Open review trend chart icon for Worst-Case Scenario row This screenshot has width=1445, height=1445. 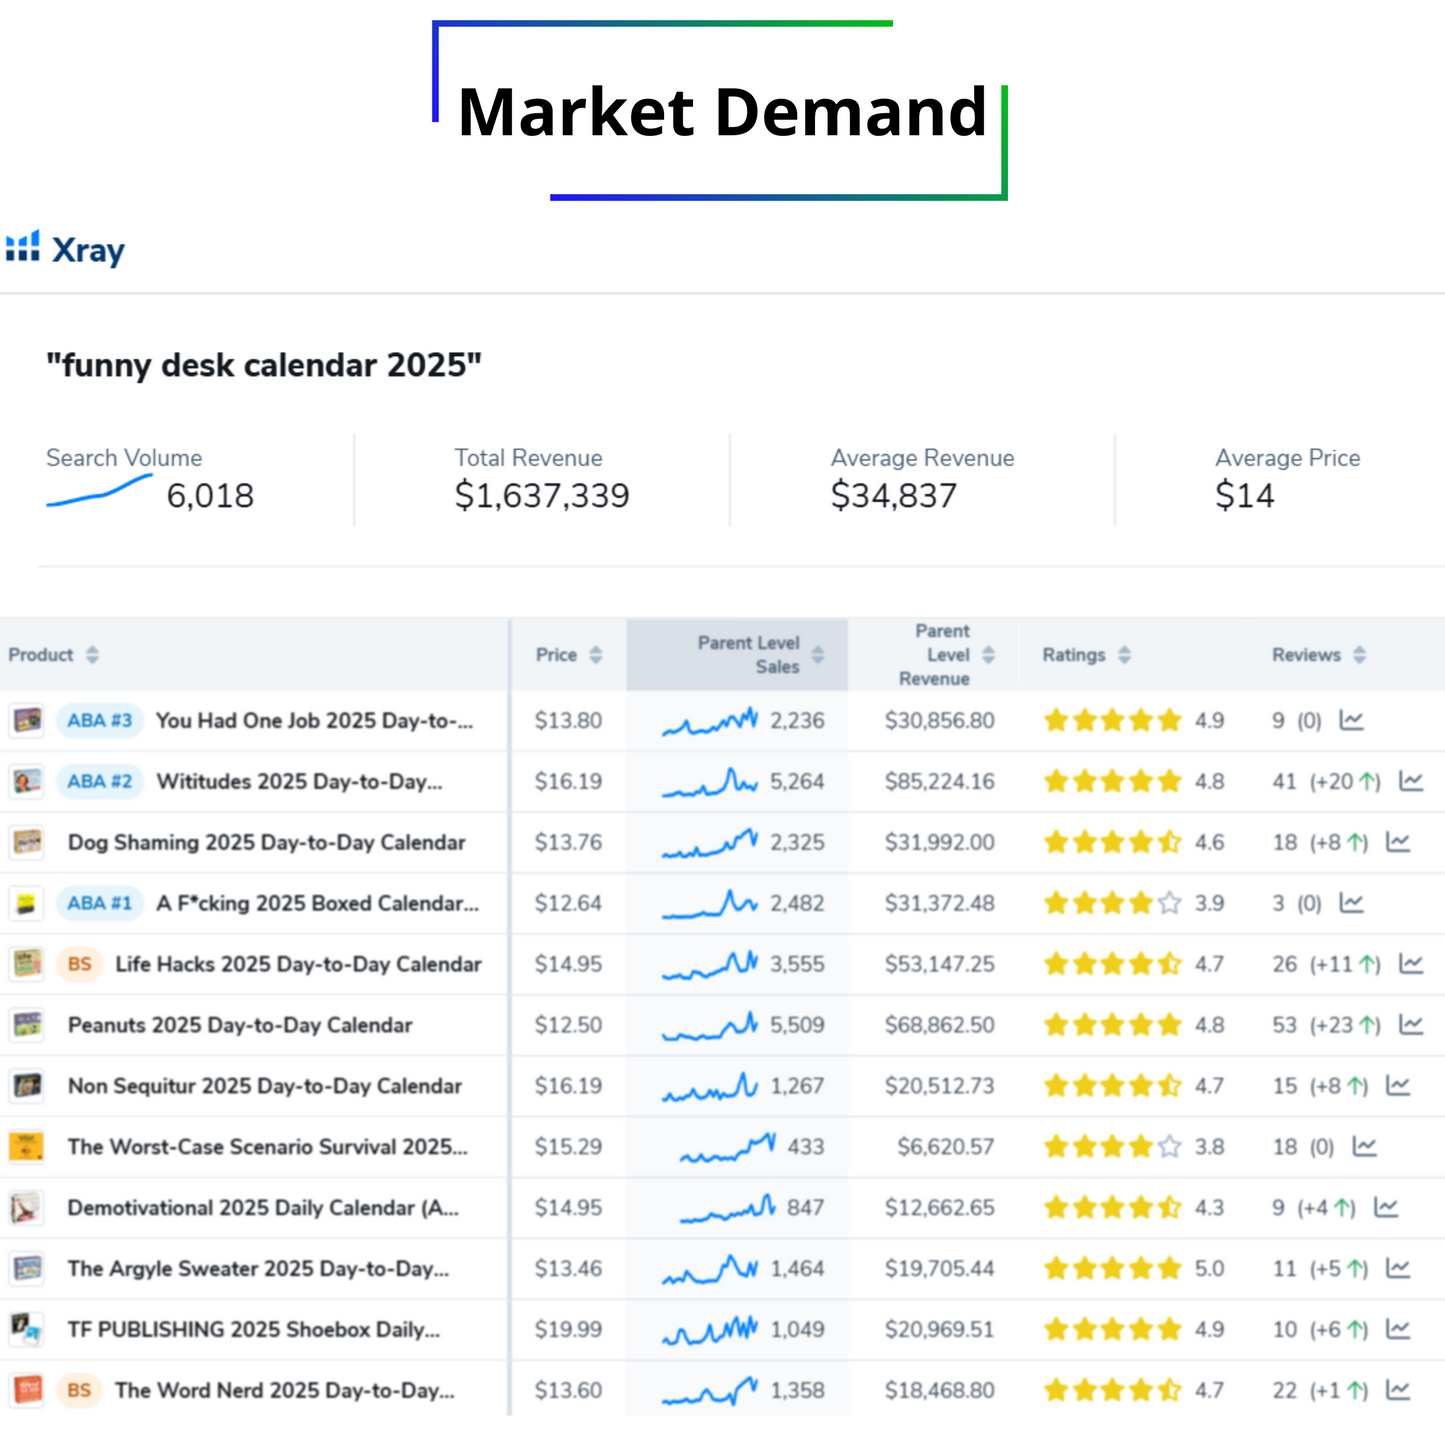coord(1364,1147)
